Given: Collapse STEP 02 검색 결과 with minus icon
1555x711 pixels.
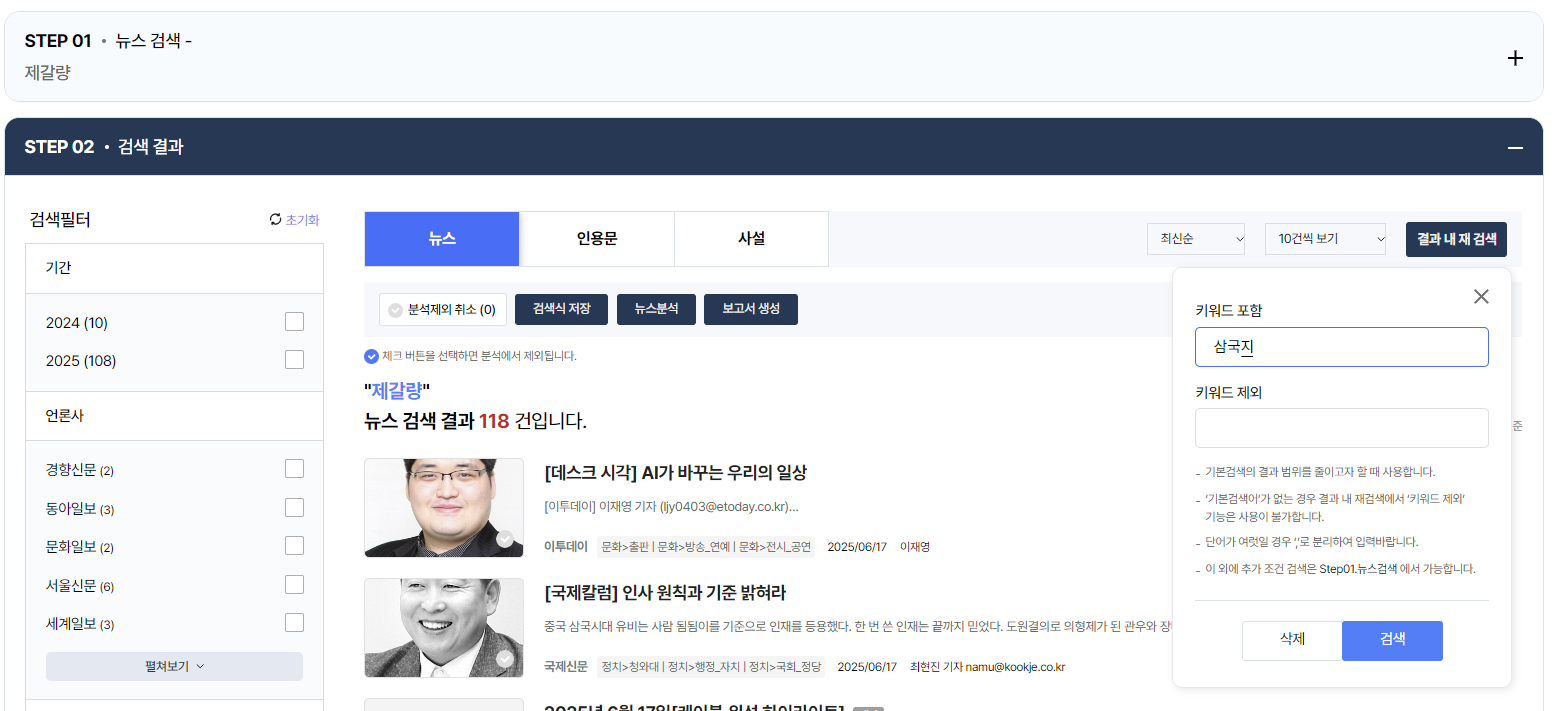Looking at the screenshot, I should click(1514, 146).
